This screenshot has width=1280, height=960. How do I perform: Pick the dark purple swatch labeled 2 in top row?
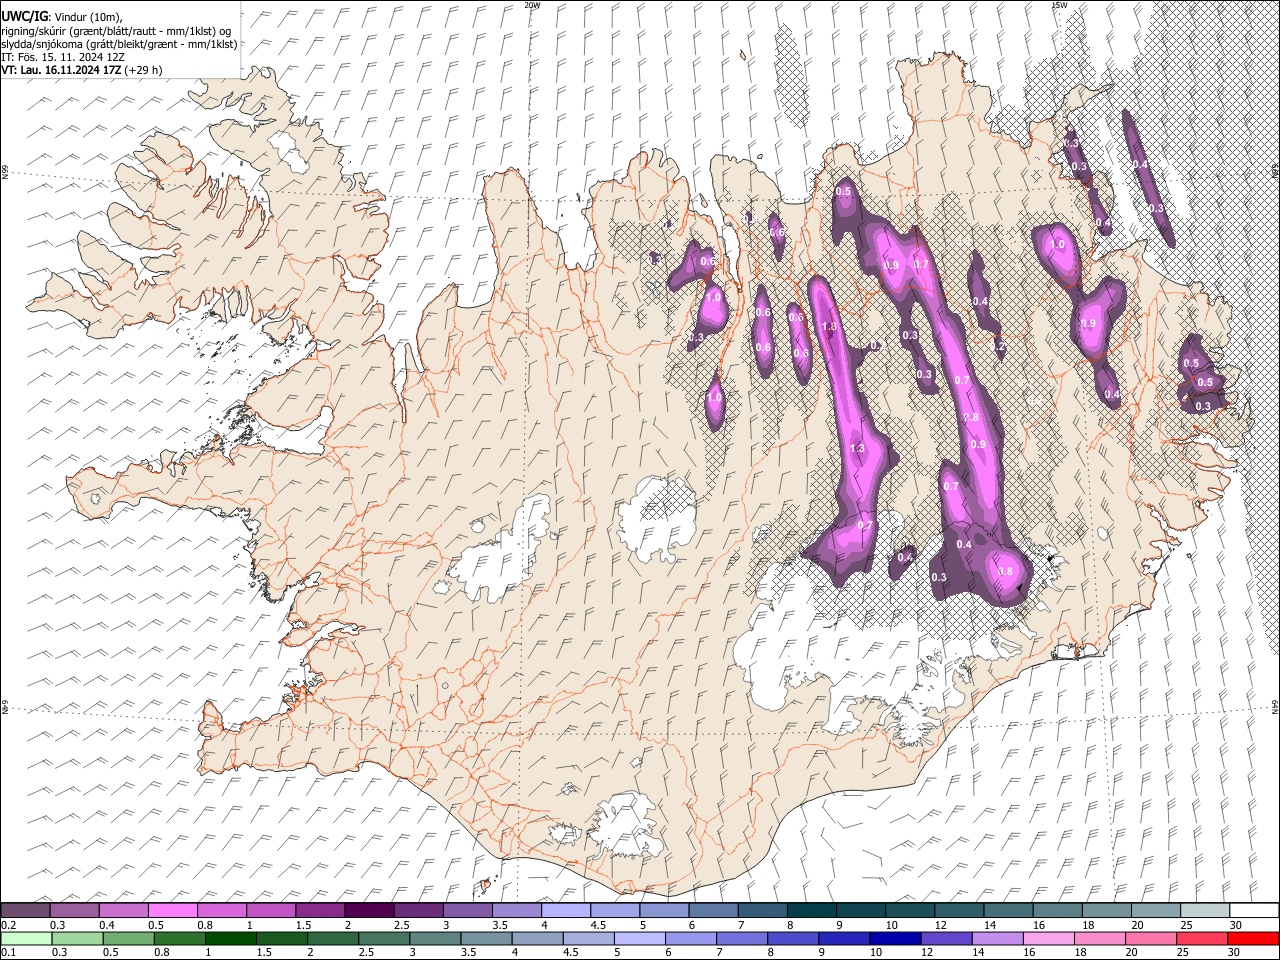click(369, 910)
